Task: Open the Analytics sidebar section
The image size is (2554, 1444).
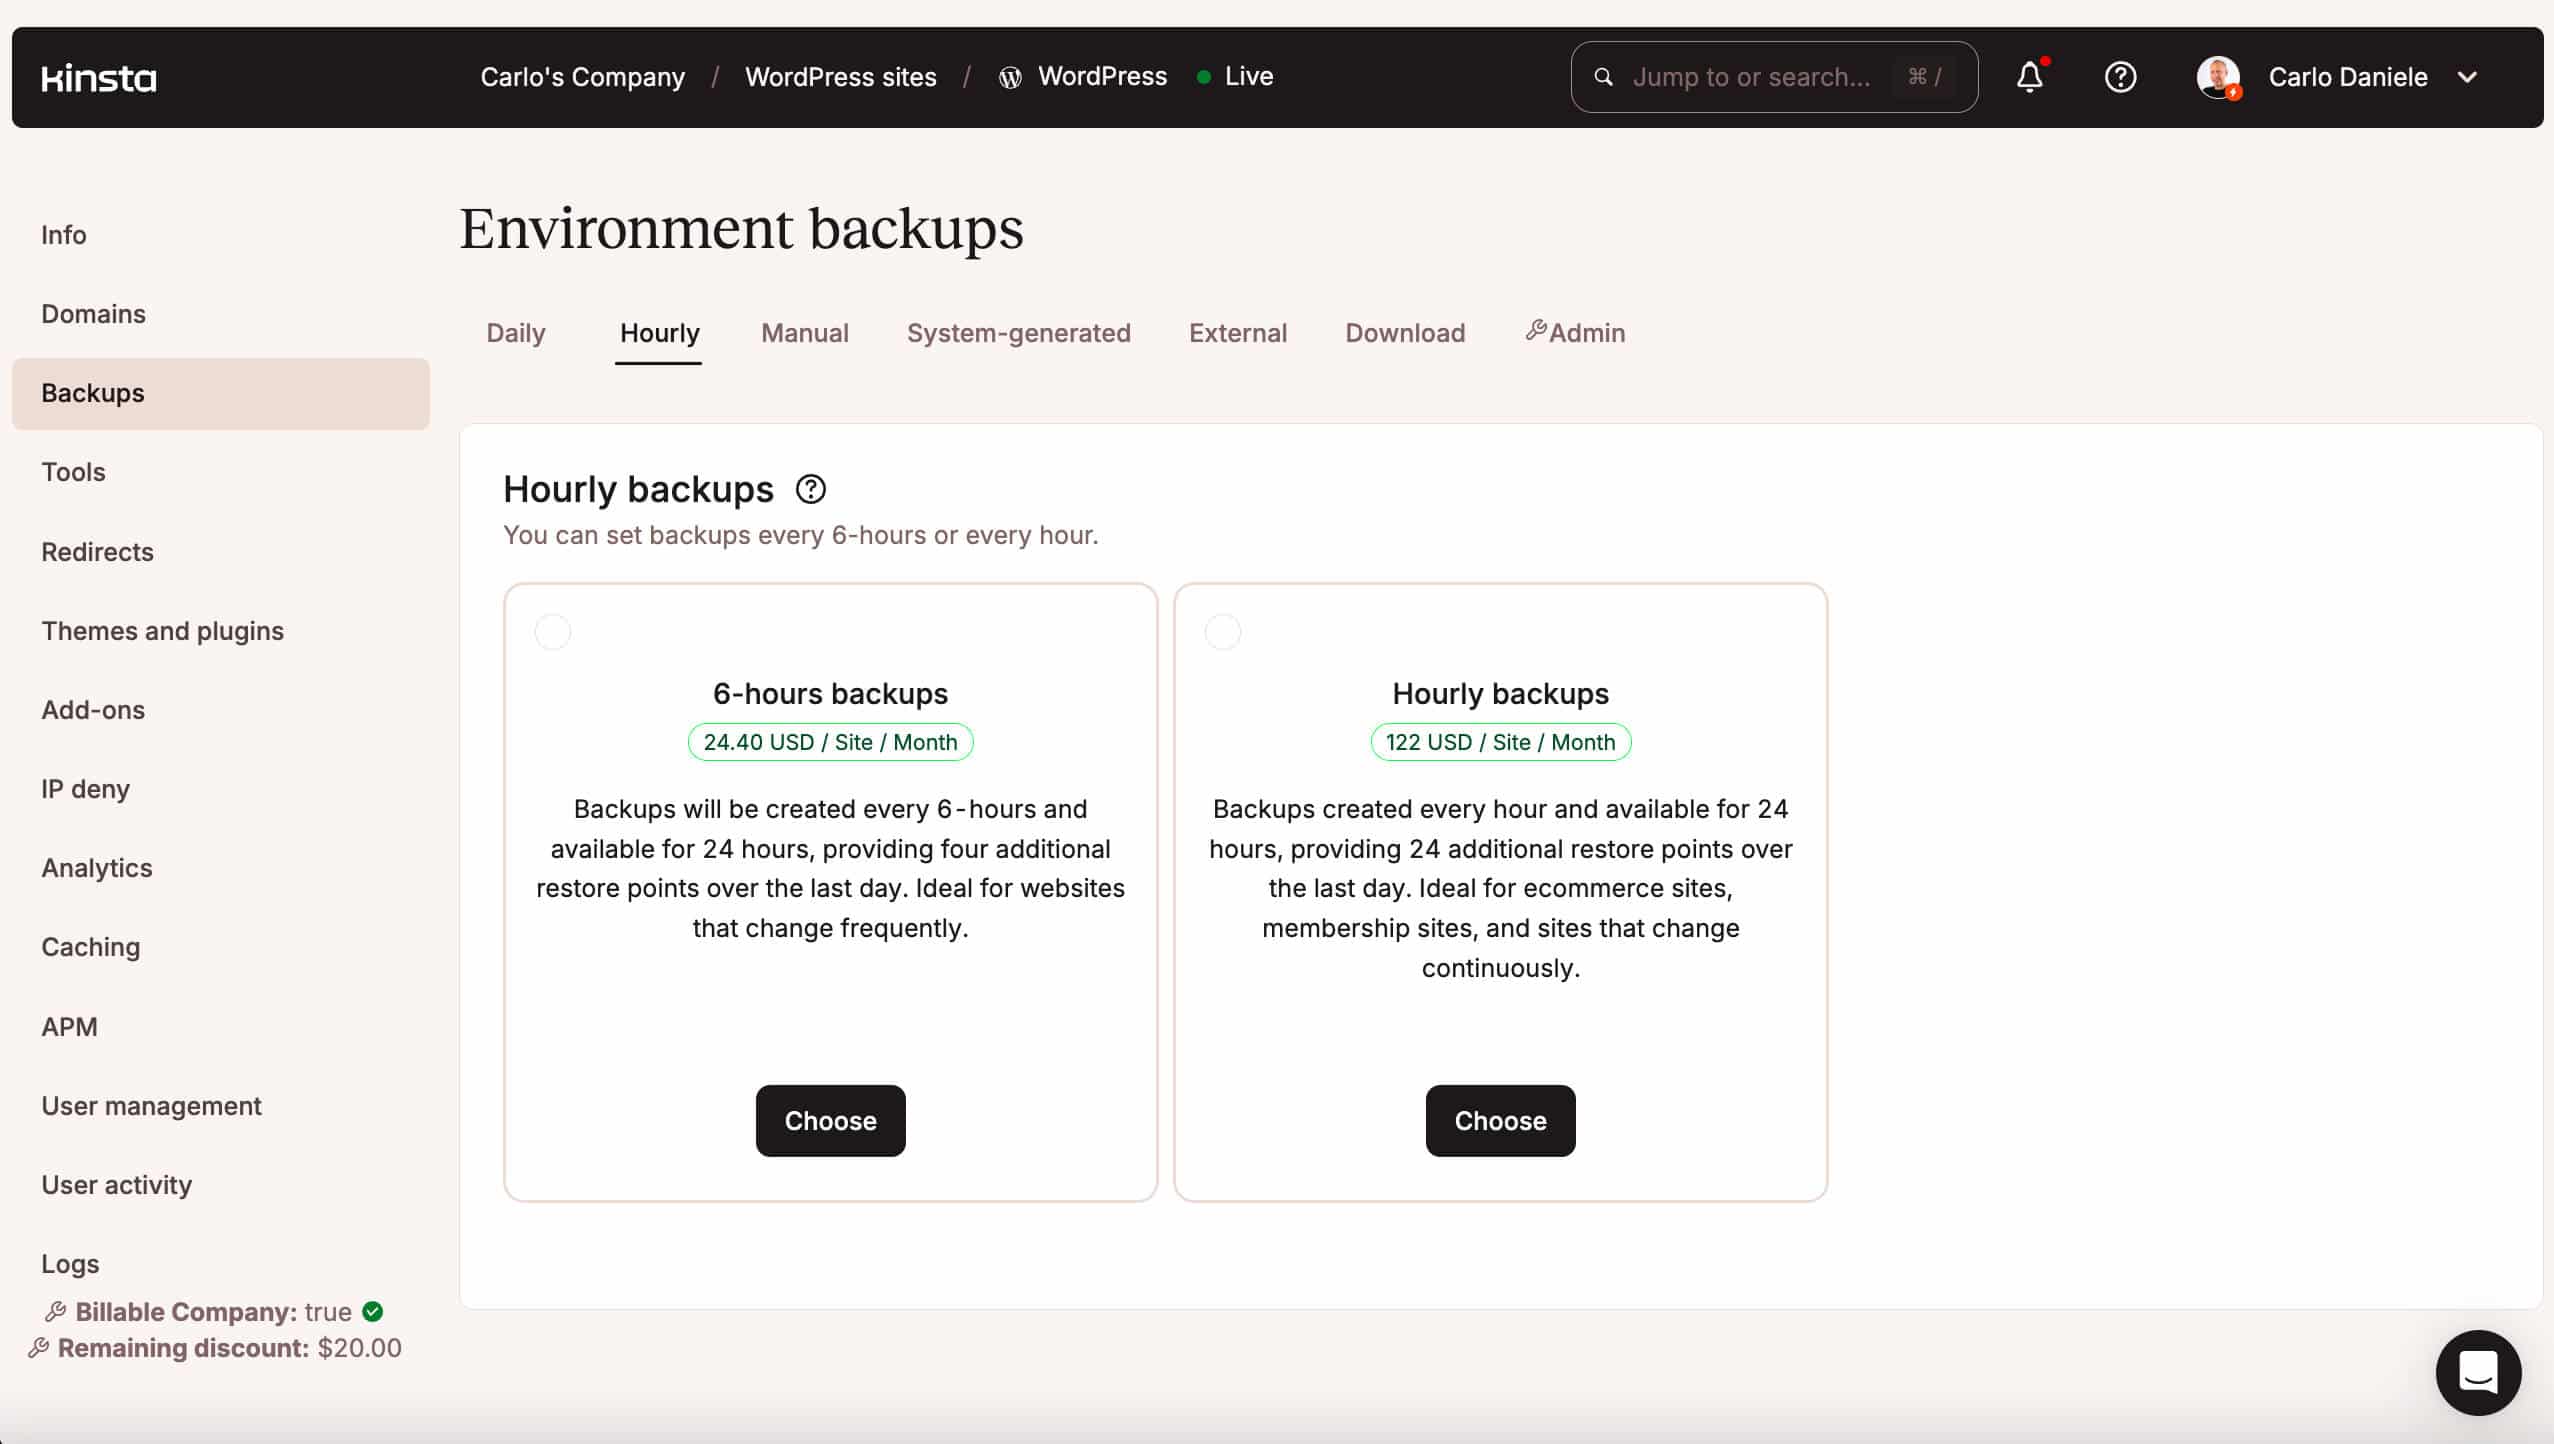Action: click(96, 868)
